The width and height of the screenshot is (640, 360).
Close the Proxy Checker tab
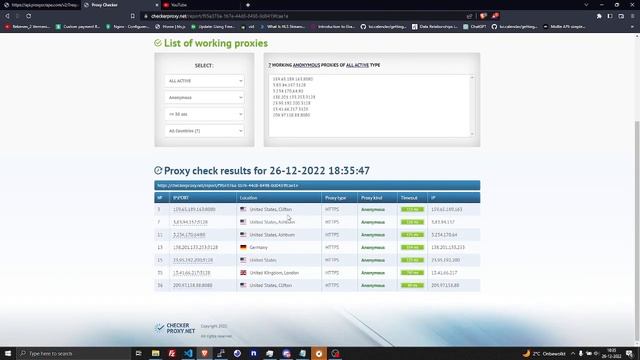click(157, 5)
